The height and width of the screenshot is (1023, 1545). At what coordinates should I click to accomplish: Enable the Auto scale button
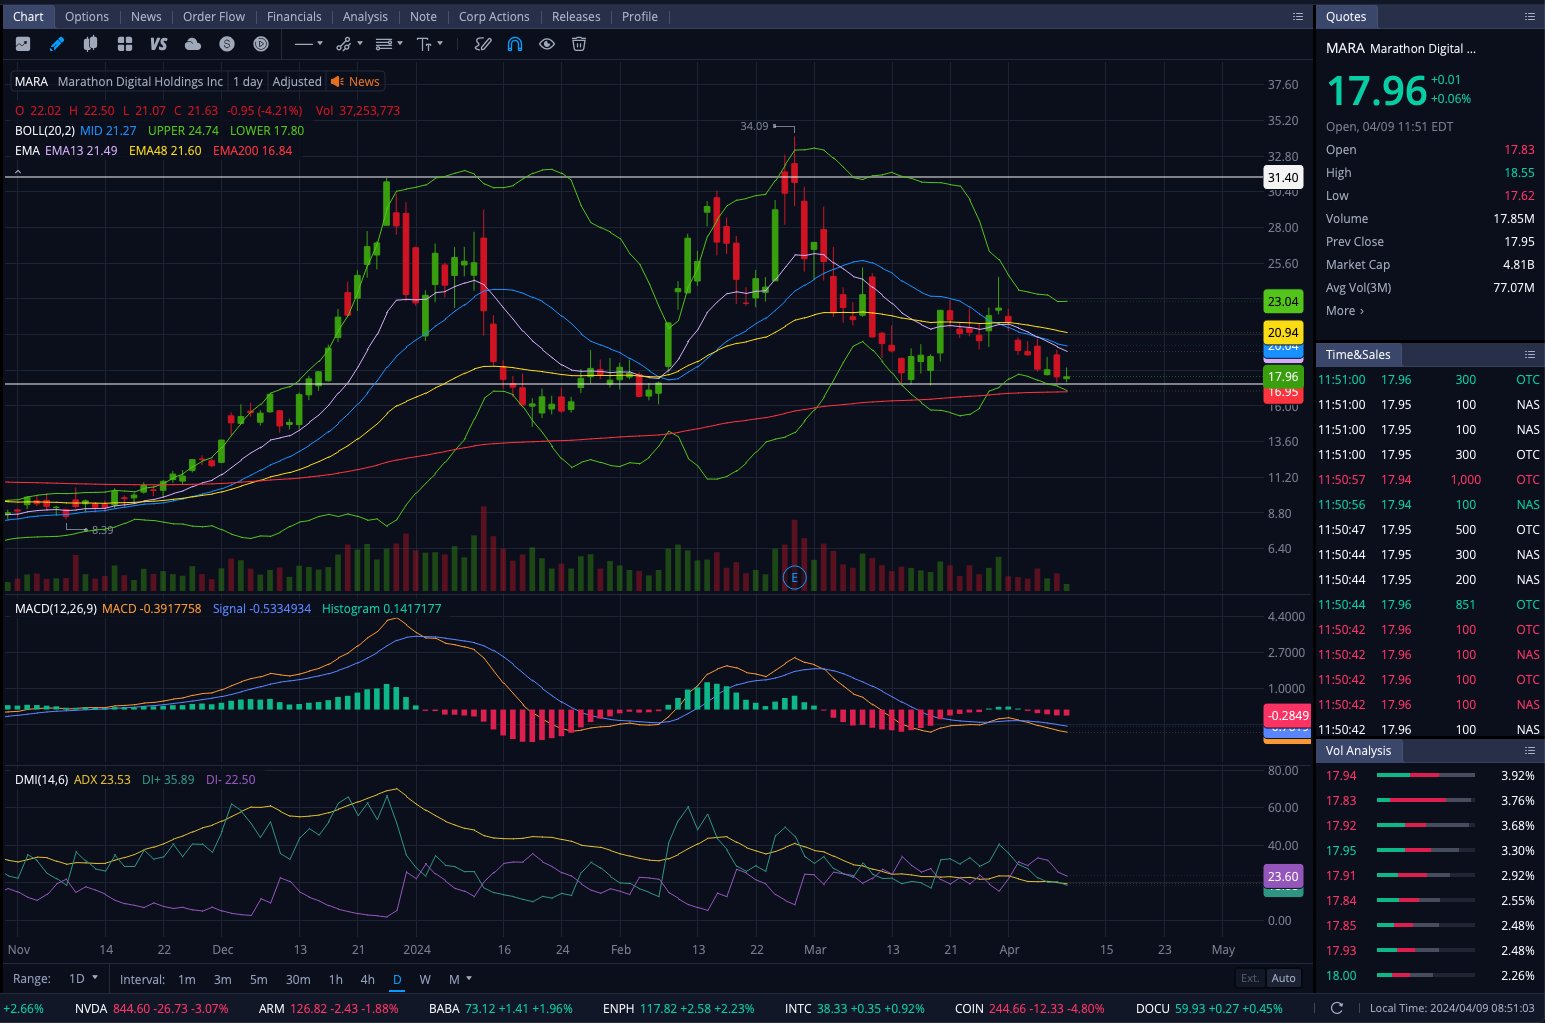pyautogui.click(x=1283, y=978)
